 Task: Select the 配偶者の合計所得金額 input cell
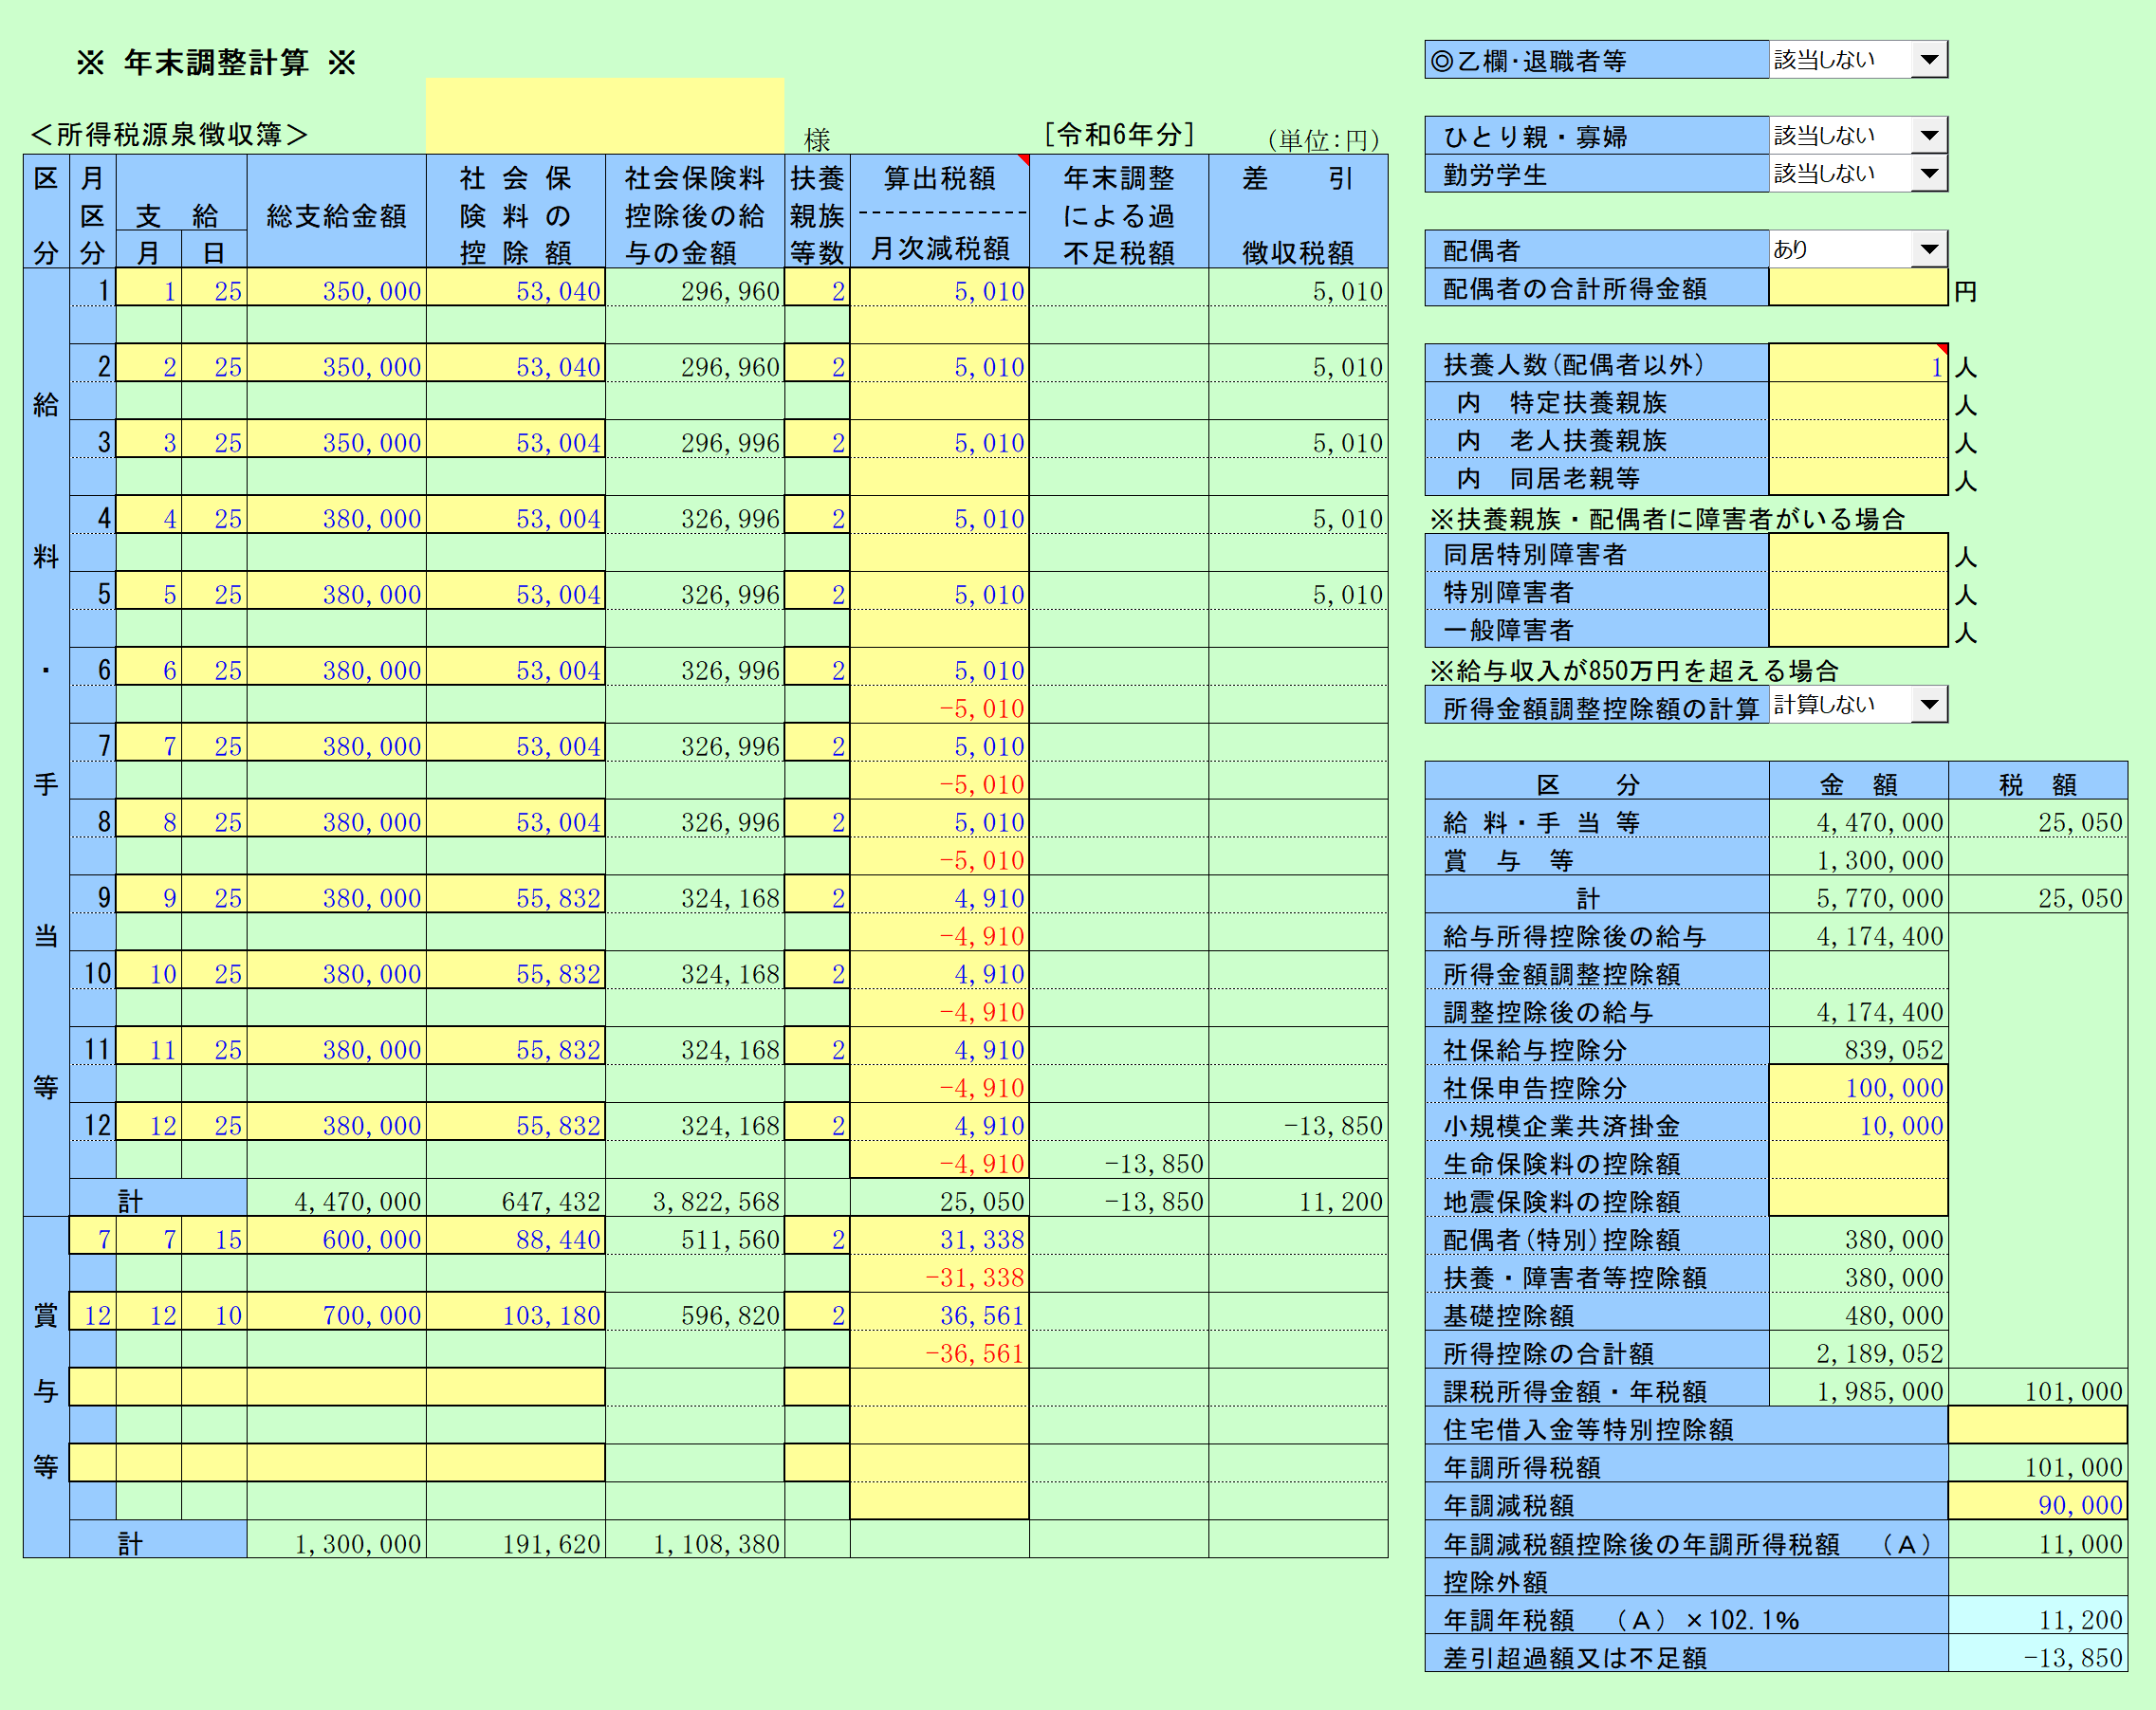click(x=1858, y=288)
